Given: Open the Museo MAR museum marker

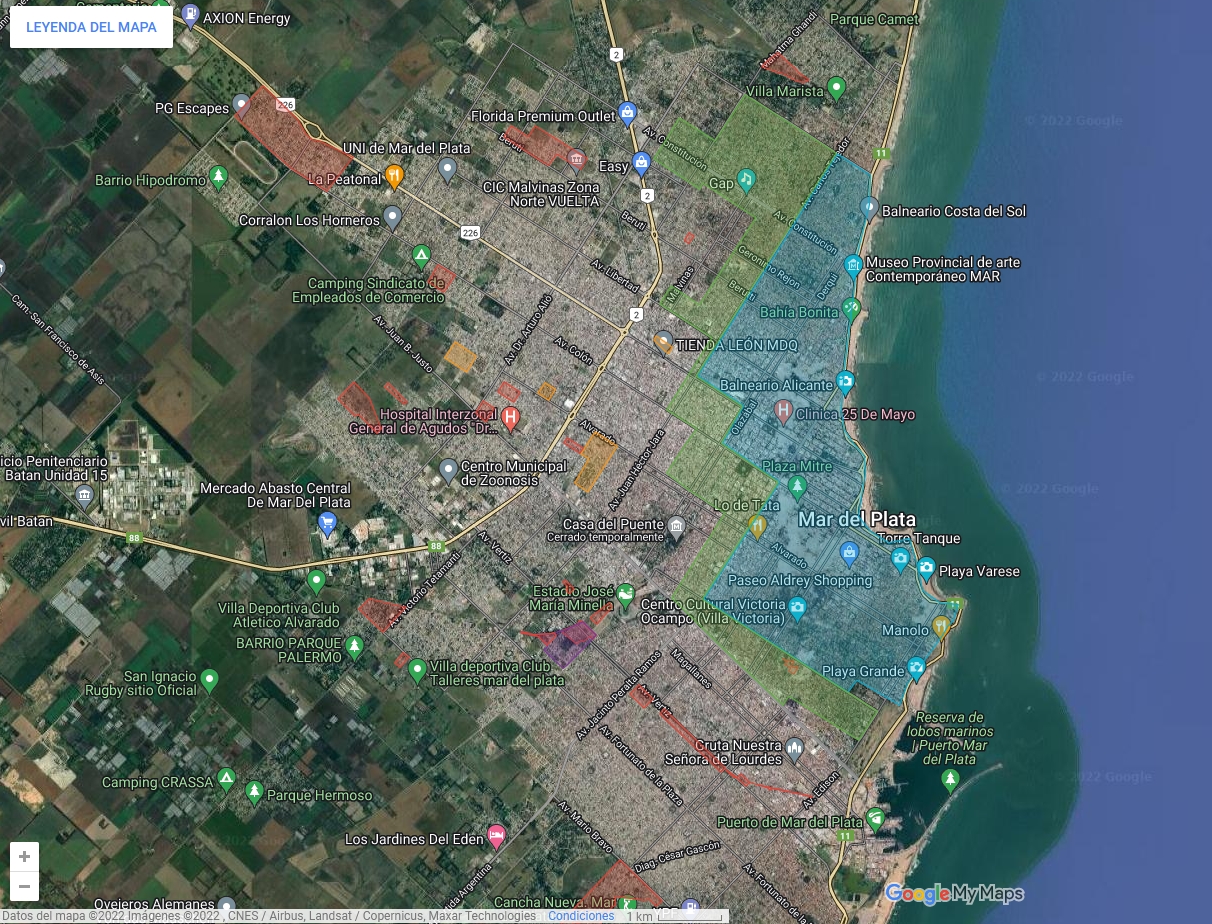Looking at the screenshot, I should pos(853,266).
